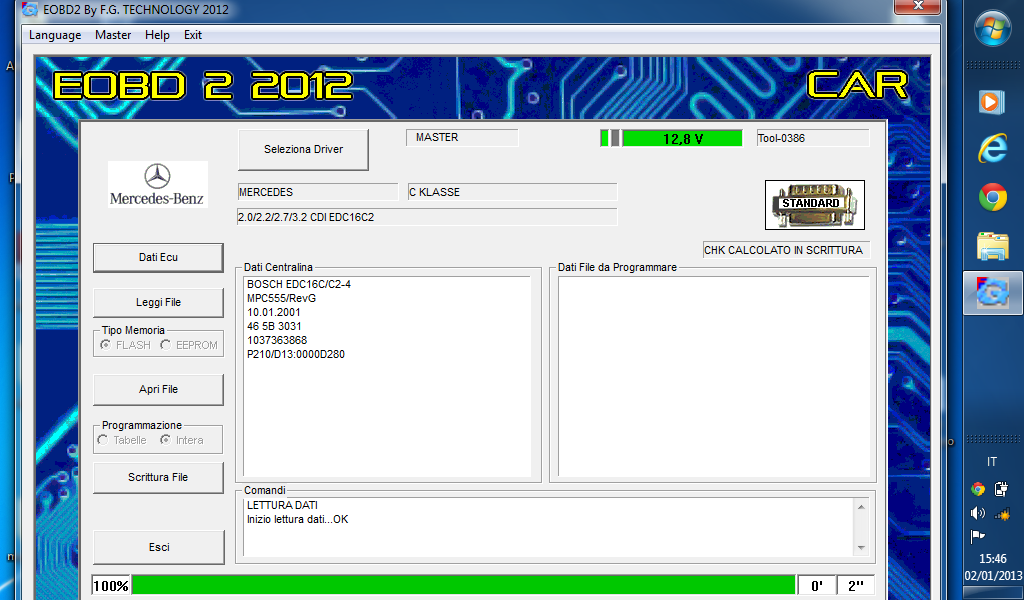
Task: Open the Action Center flag icon
Action: (x=978, y=537)
